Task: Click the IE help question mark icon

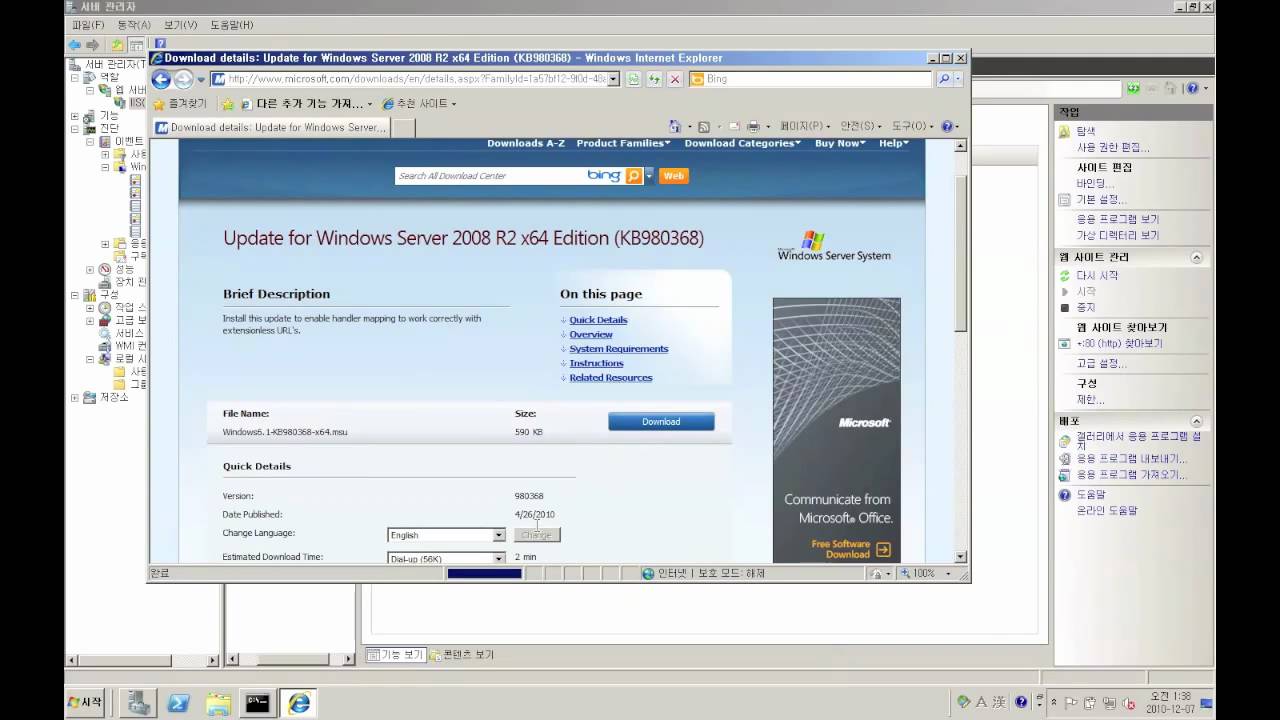Action: click(947, 126)
